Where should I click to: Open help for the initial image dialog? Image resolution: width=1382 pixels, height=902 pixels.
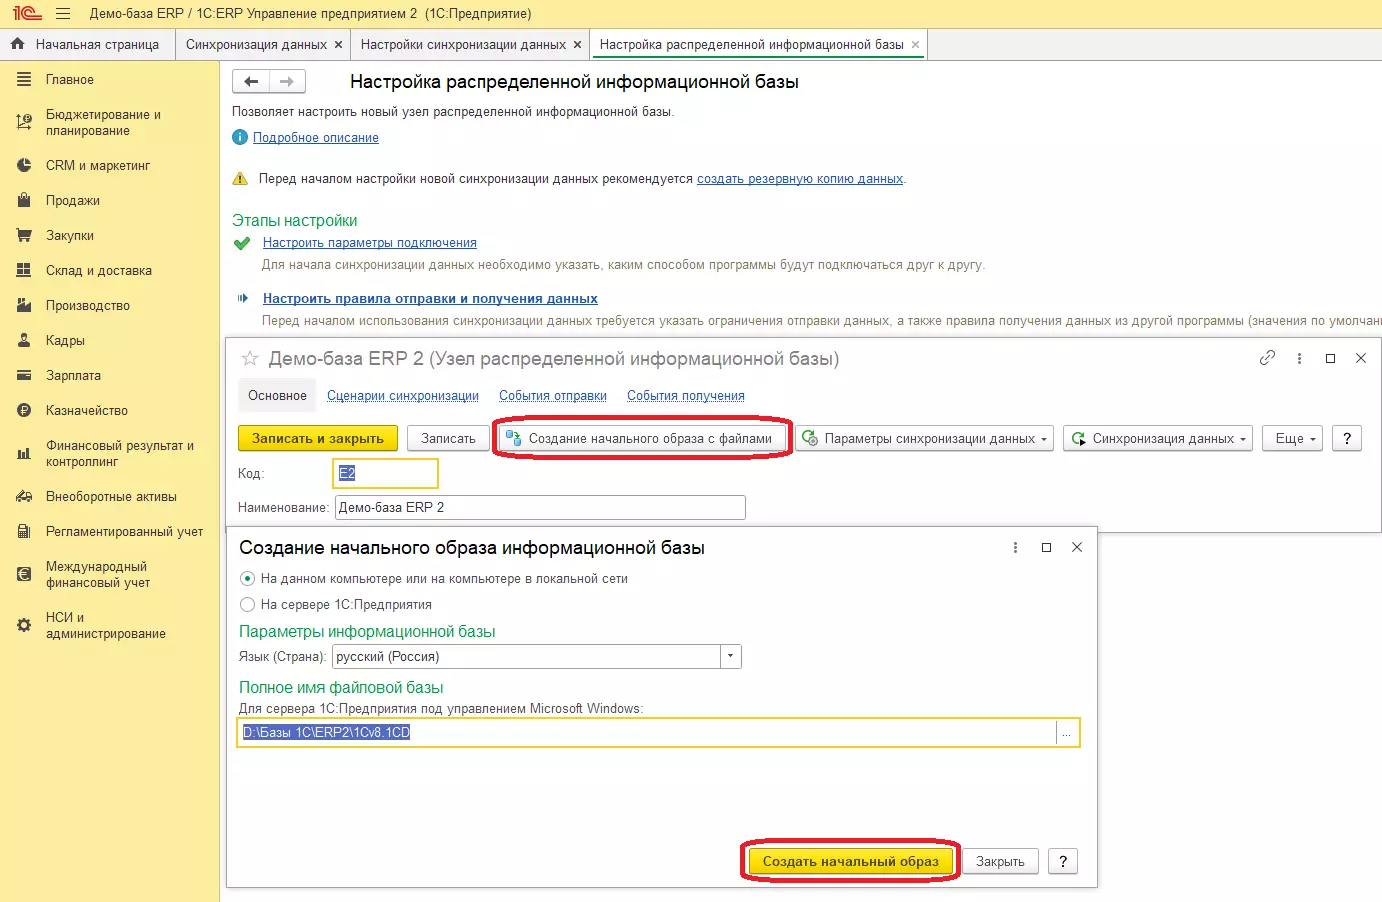tap(1063, 862)
